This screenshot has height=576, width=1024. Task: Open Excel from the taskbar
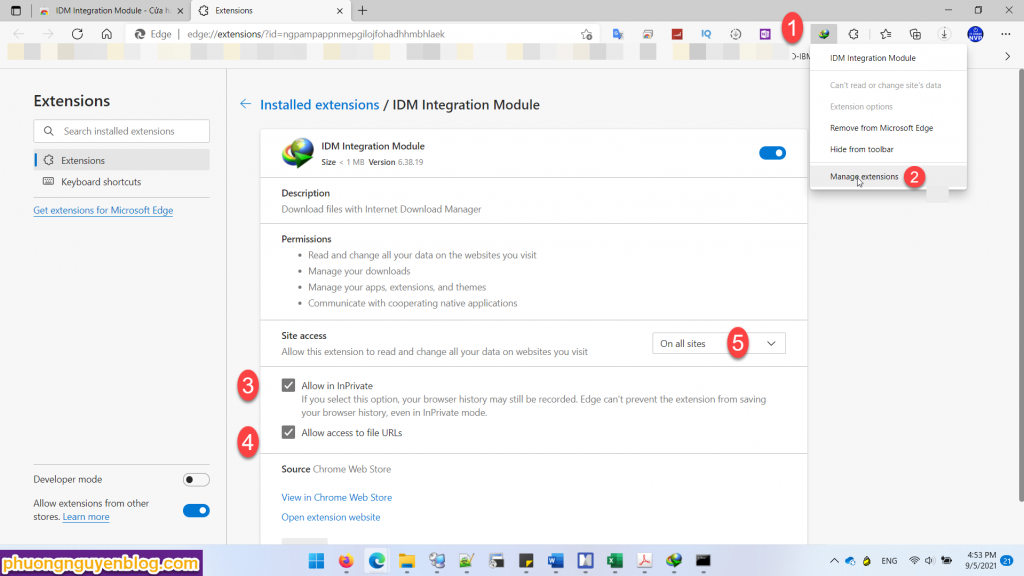[615, 561]
